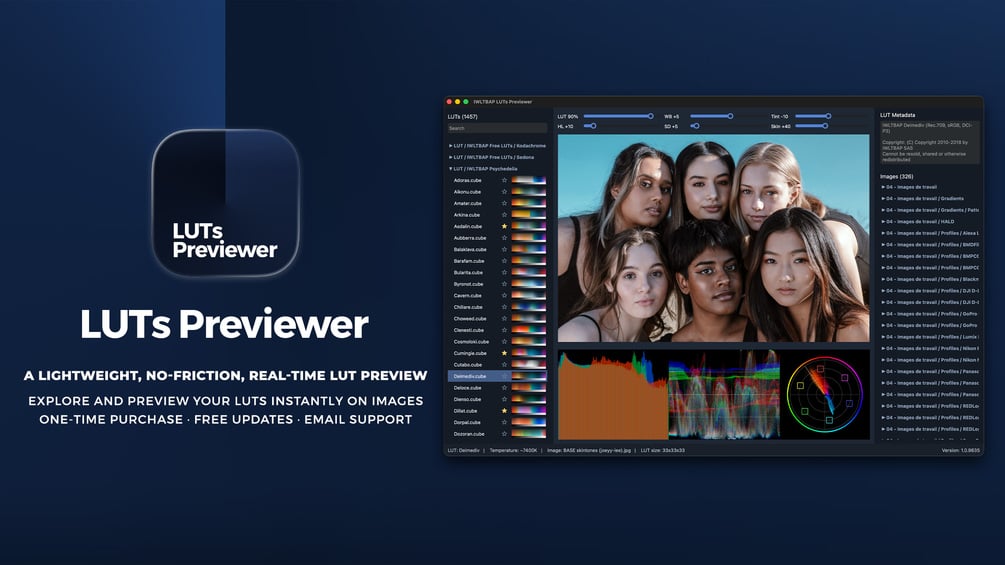The width and height of the screenshot is (1005, 565).
Task: Click the Adoras.cube gradient preview thumbnail
Action: coord(529,181)
